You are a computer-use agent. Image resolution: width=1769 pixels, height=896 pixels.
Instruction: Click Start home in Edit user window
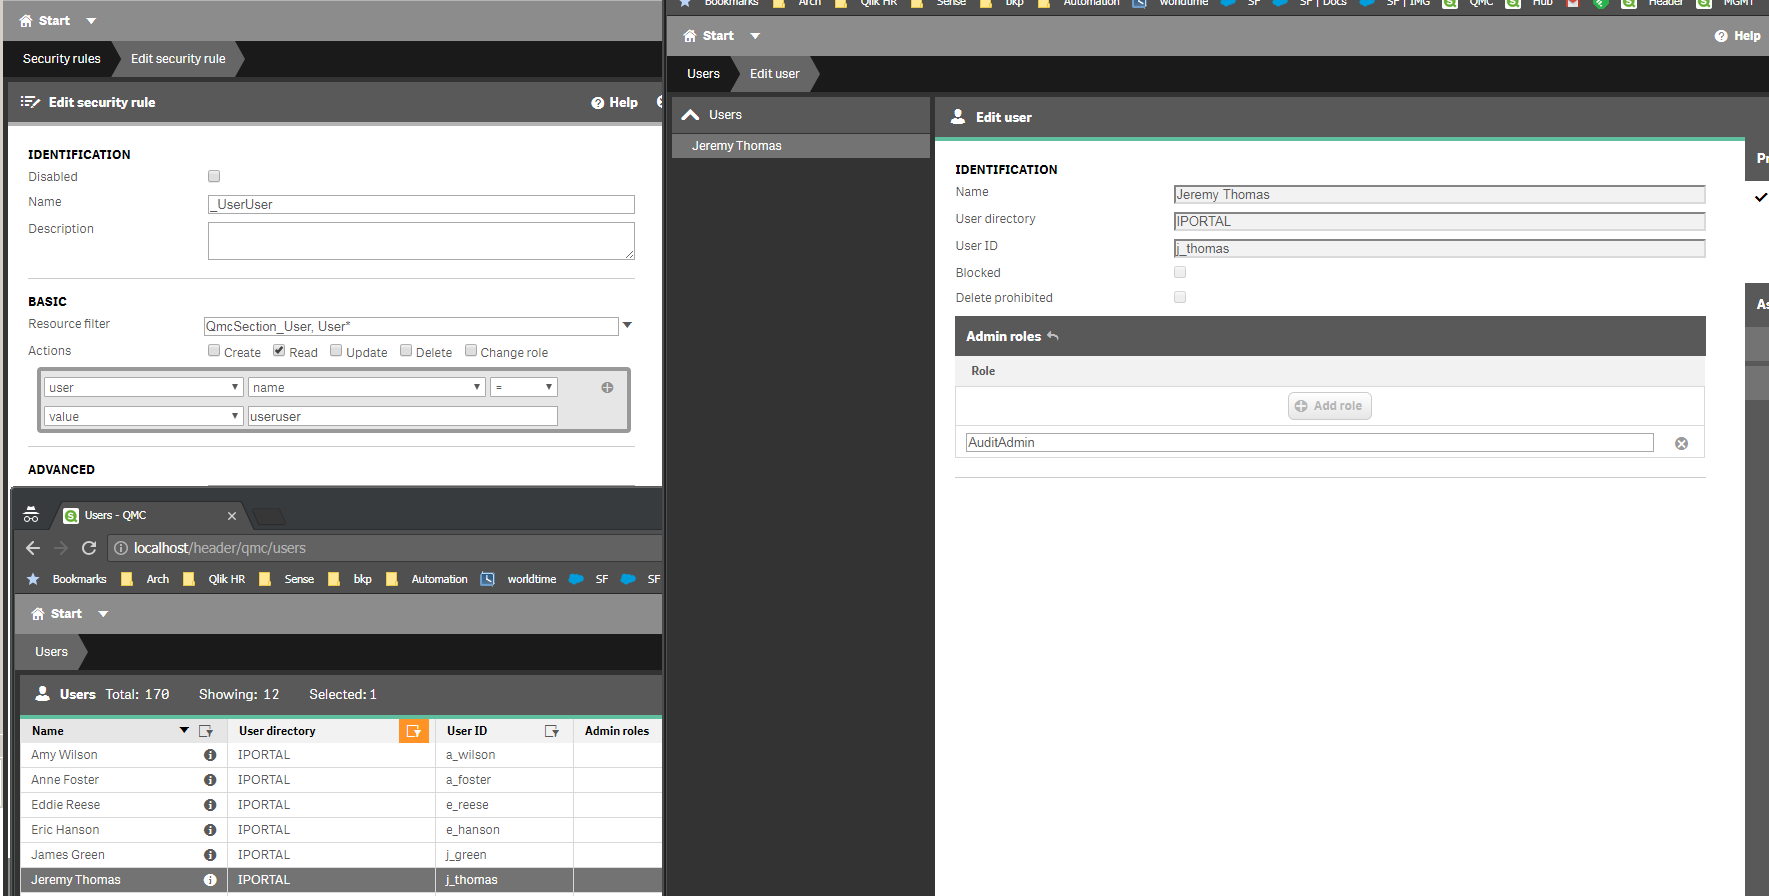(x=708, y=36)
